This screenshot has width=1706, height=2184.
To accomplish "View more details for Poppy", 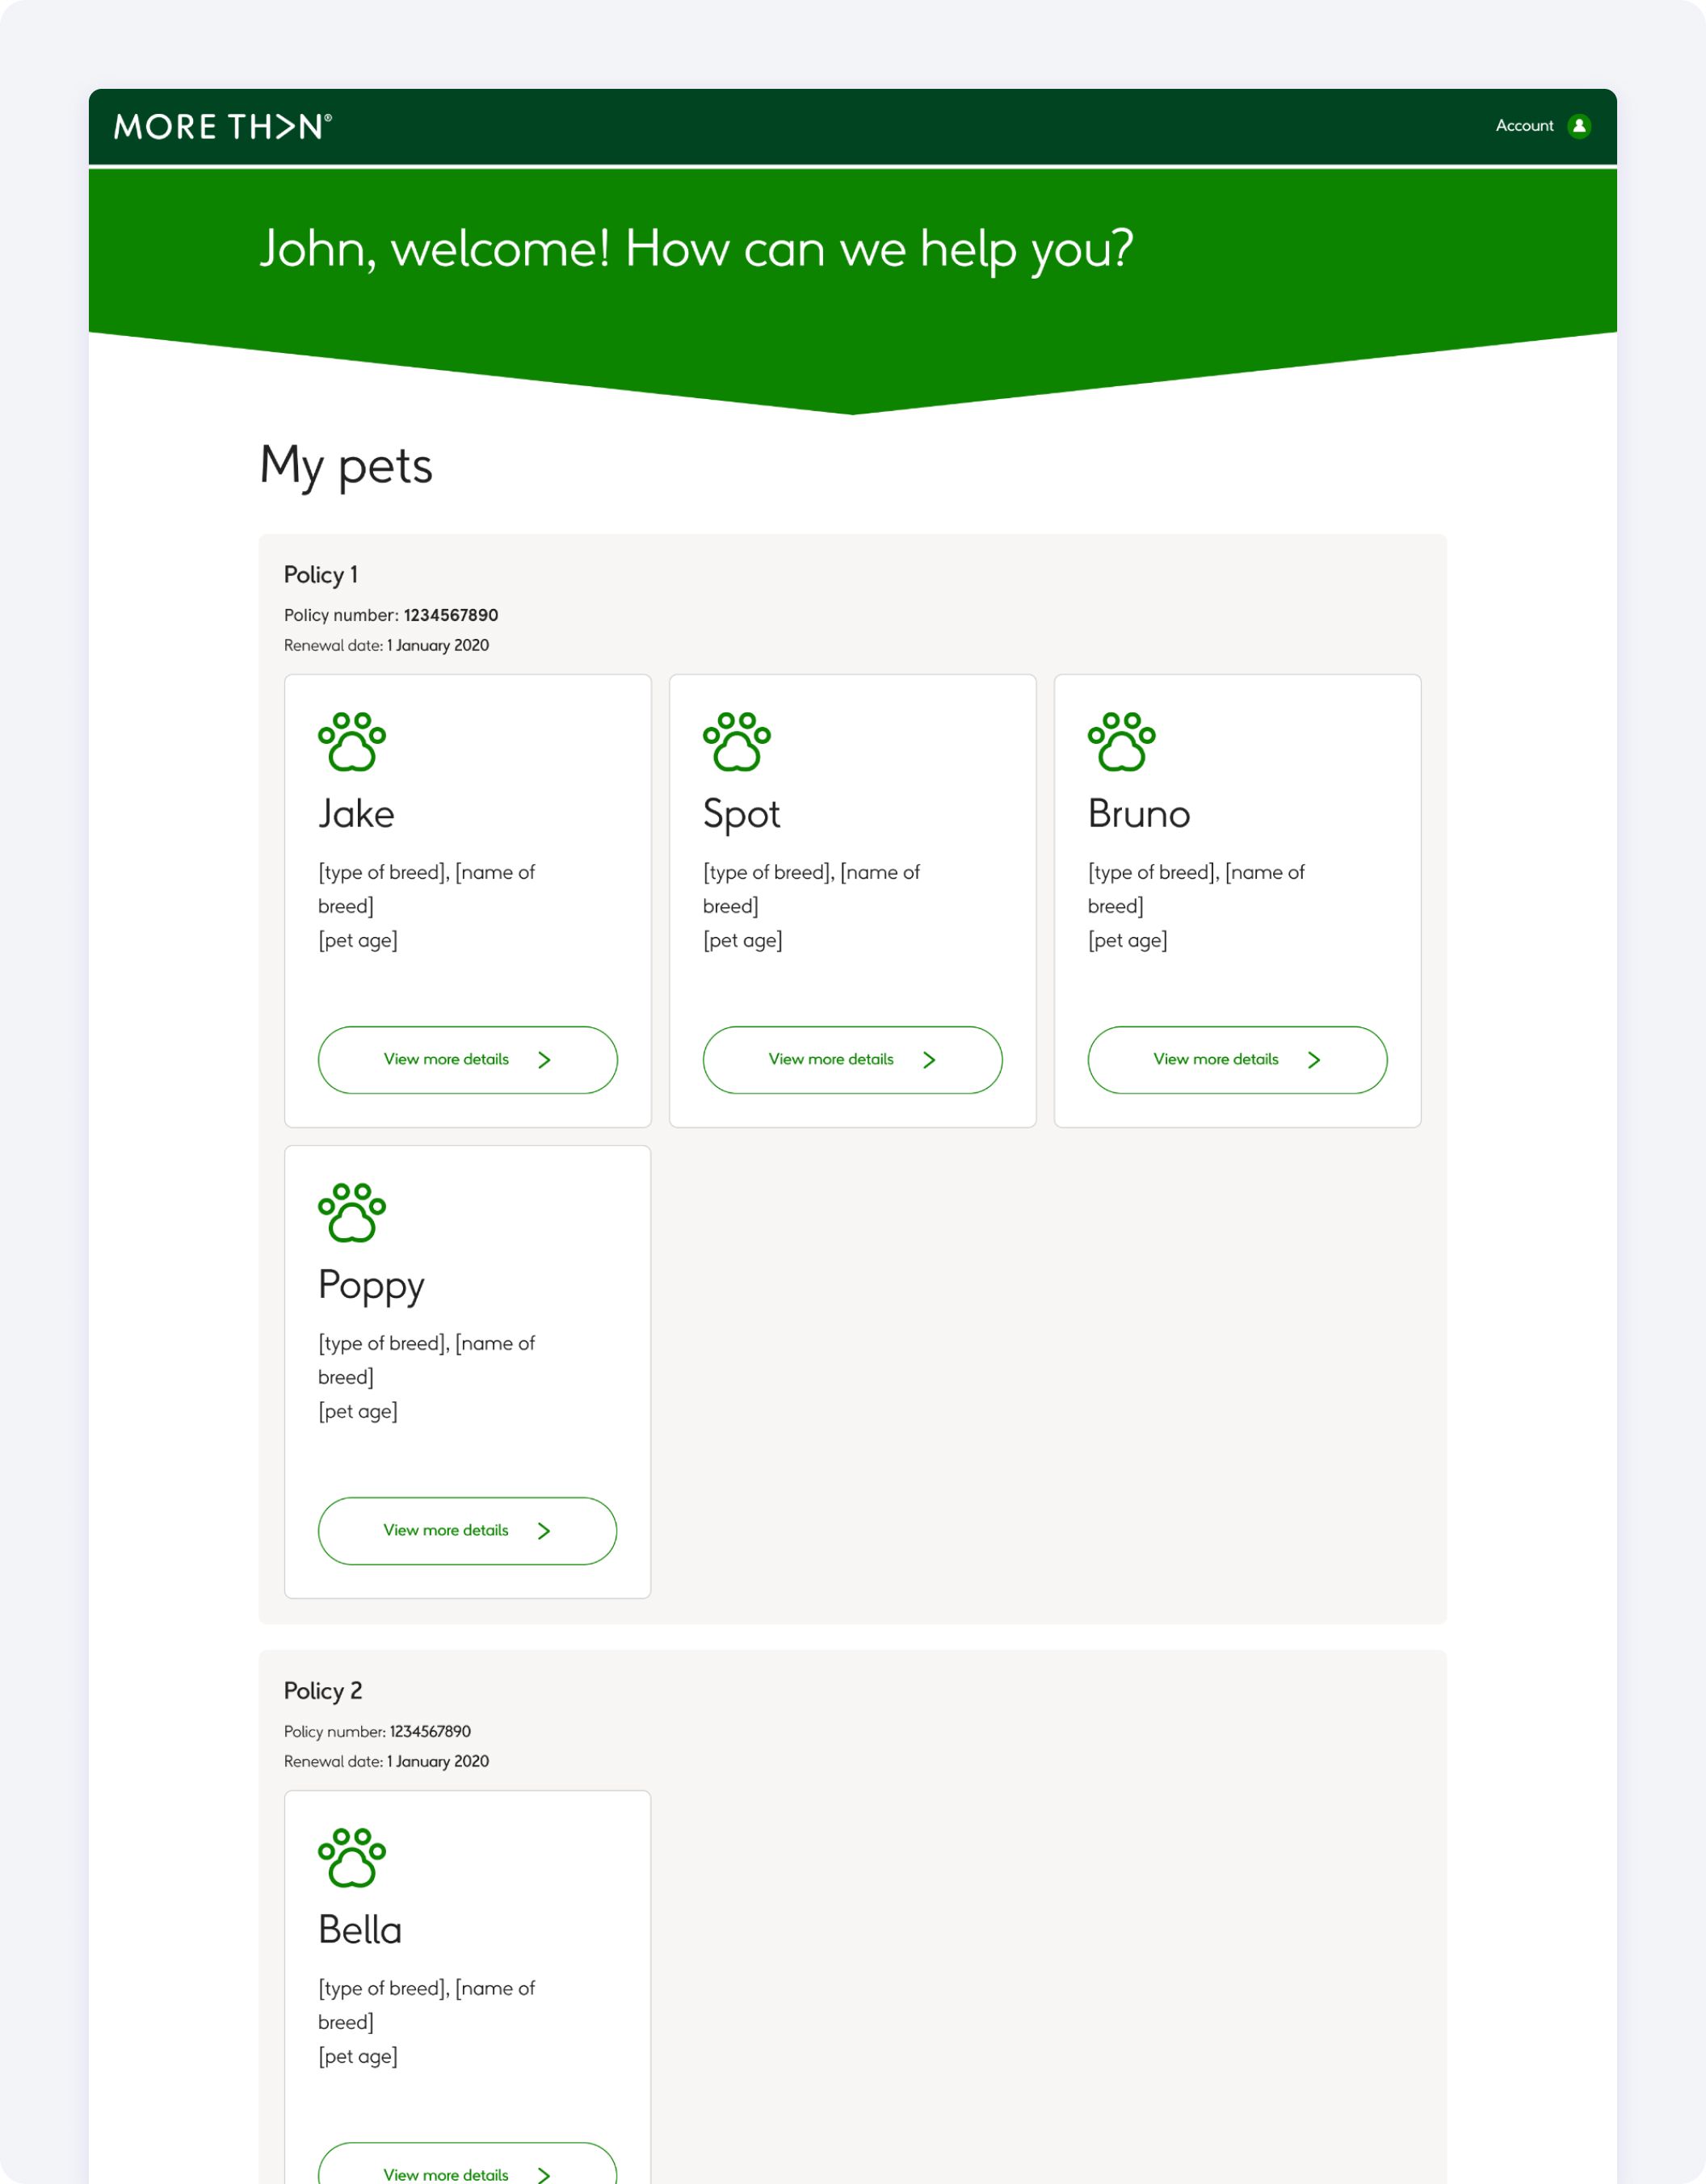I will click(x=466, y=1530).
